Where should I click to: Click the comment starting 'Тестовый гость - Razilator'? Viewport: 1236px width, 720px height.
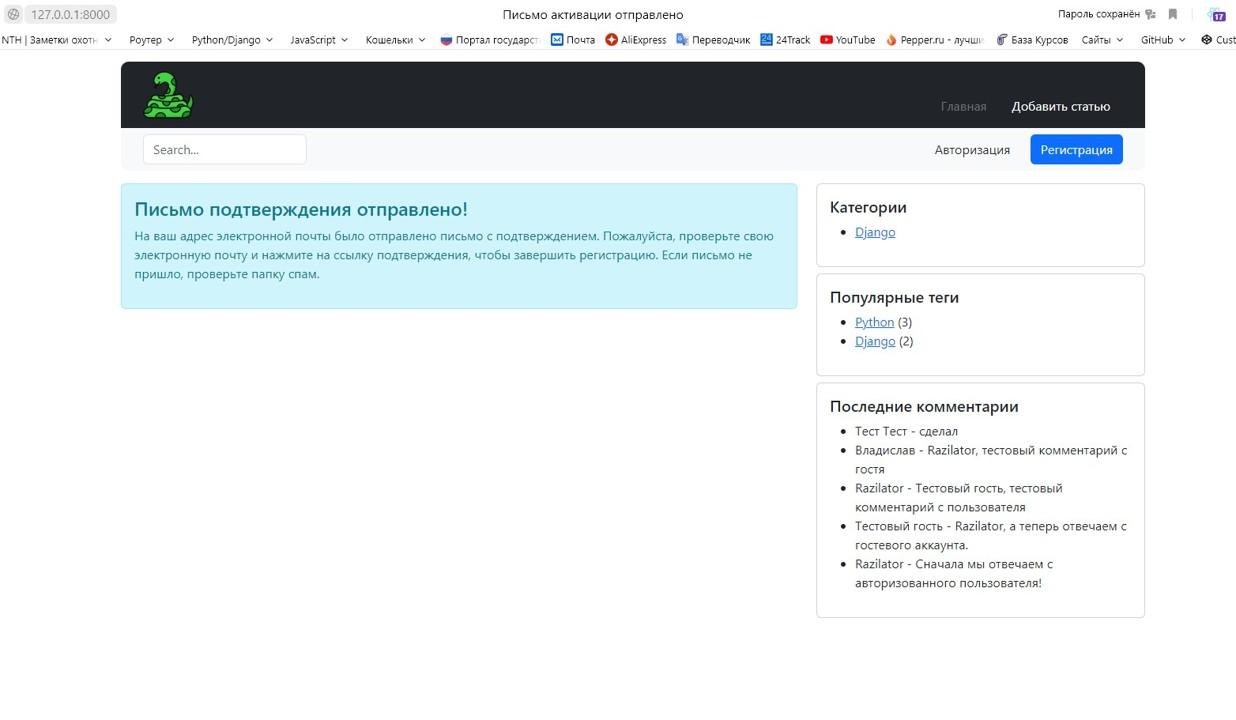[991, 535]
